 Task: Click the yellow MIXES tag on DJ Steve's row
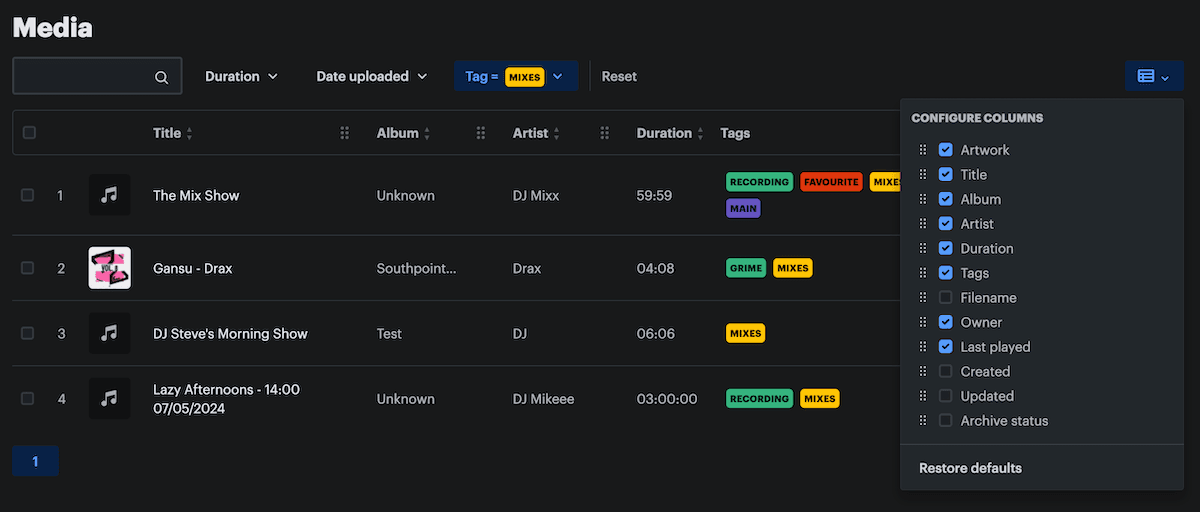point(746,333)
